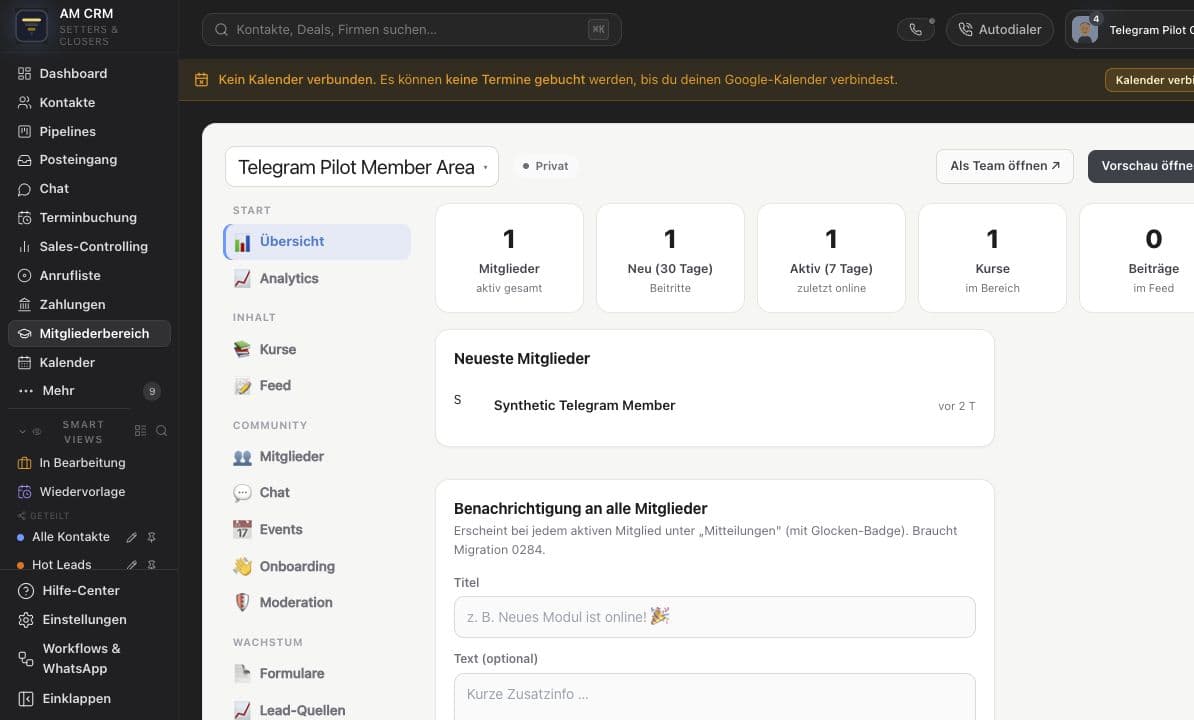This screenshot has width=1194, height=720.
Task: Open Einstellungen gear icon
Action: pyautogui.click(x=26, y=620)
